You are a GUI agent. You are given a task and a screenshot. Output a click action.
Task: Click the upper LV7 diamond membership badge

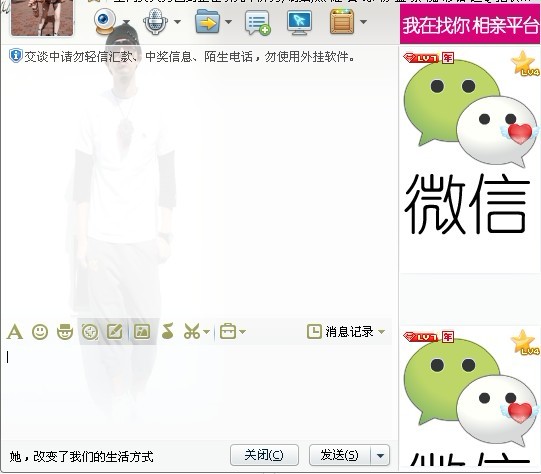[x=421, y=58]
